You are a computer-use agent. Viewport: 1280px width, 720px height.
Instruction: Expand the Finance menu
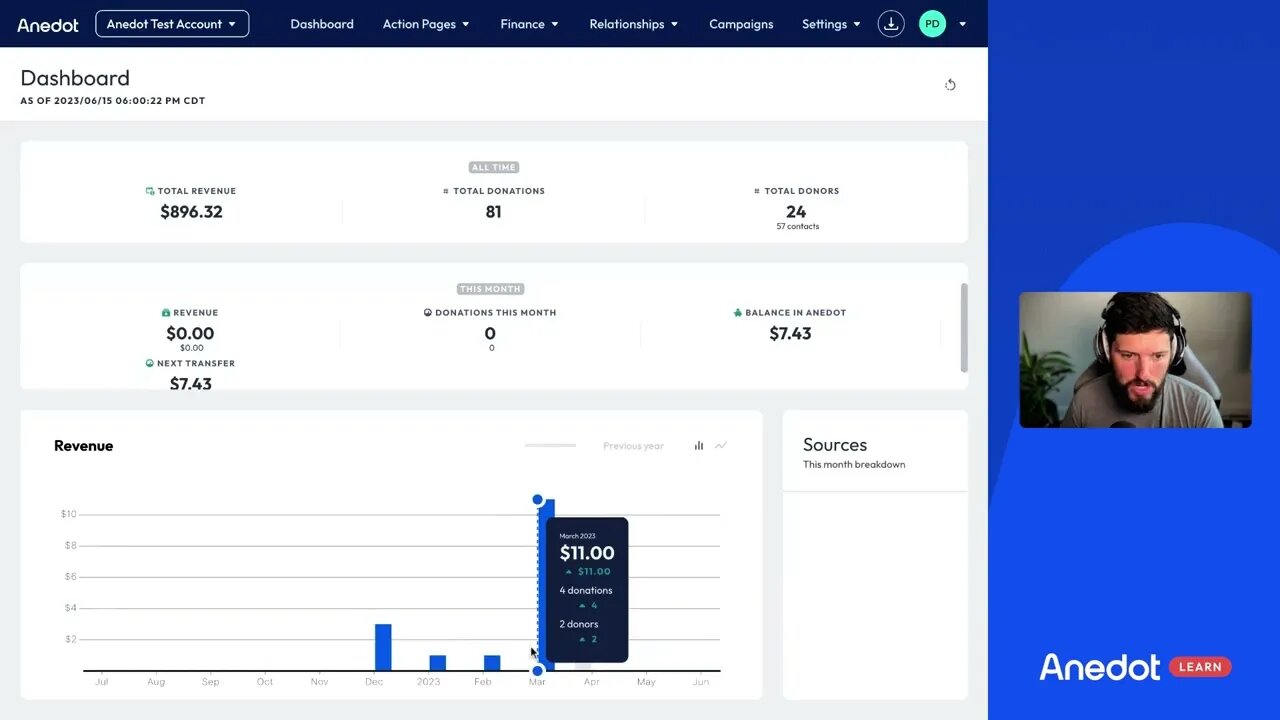(x=529, y=24)
